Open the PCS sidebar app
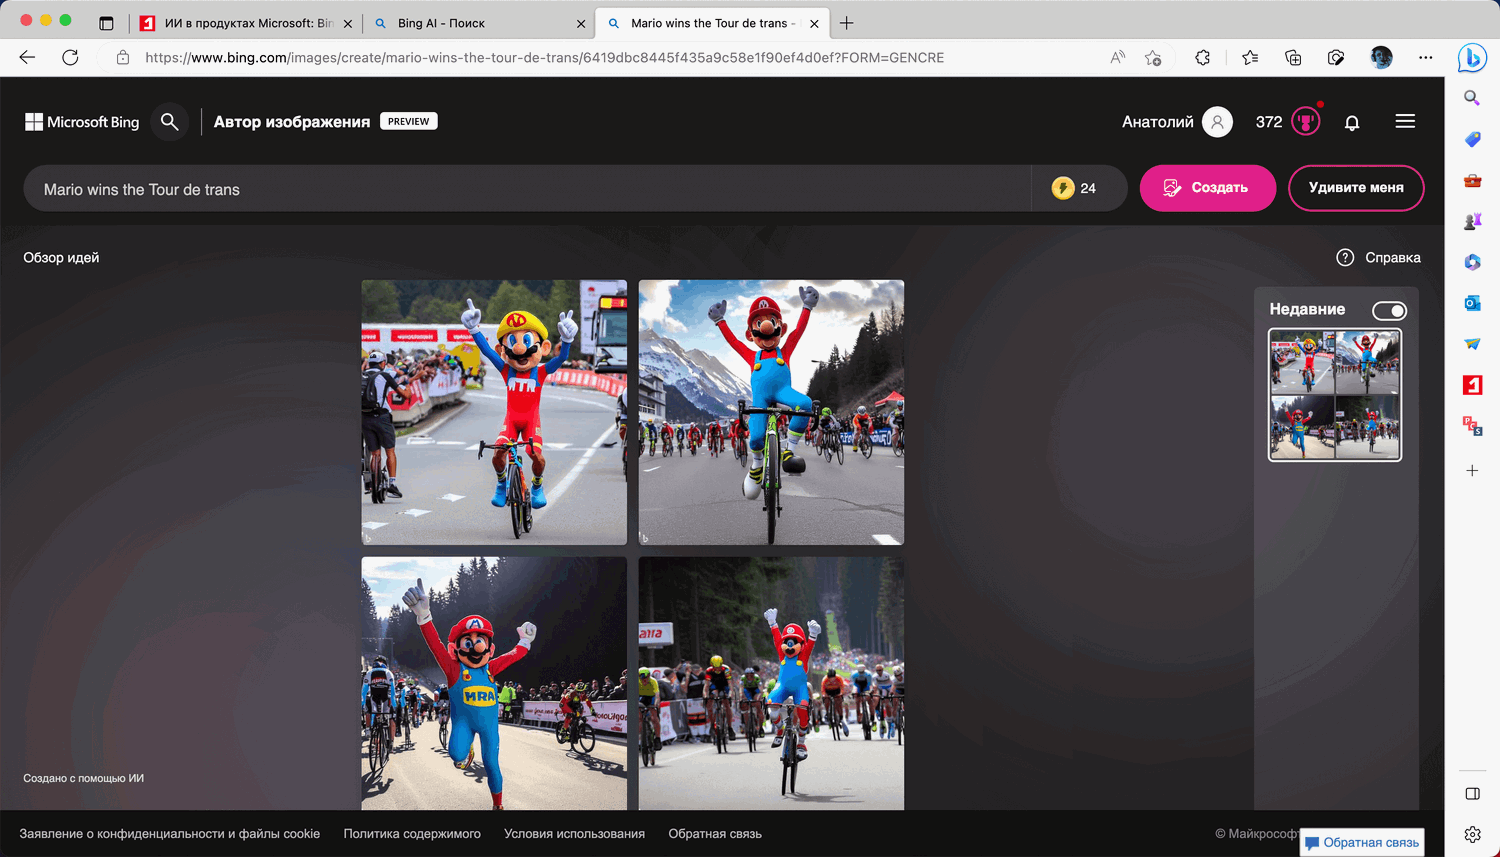Screen dimensions: 1500x857 (1472, 426)
